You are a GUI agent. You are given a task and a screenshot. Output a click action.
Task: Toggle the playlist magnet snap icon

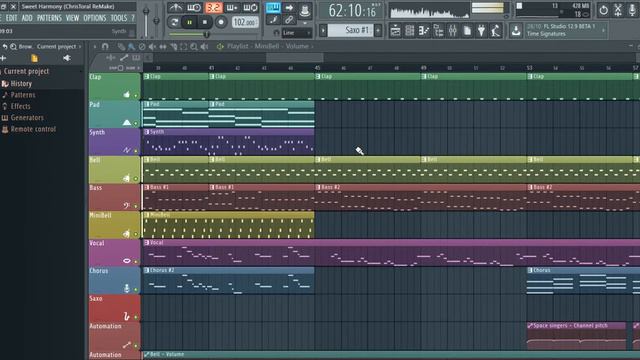(x=105, y=47)
